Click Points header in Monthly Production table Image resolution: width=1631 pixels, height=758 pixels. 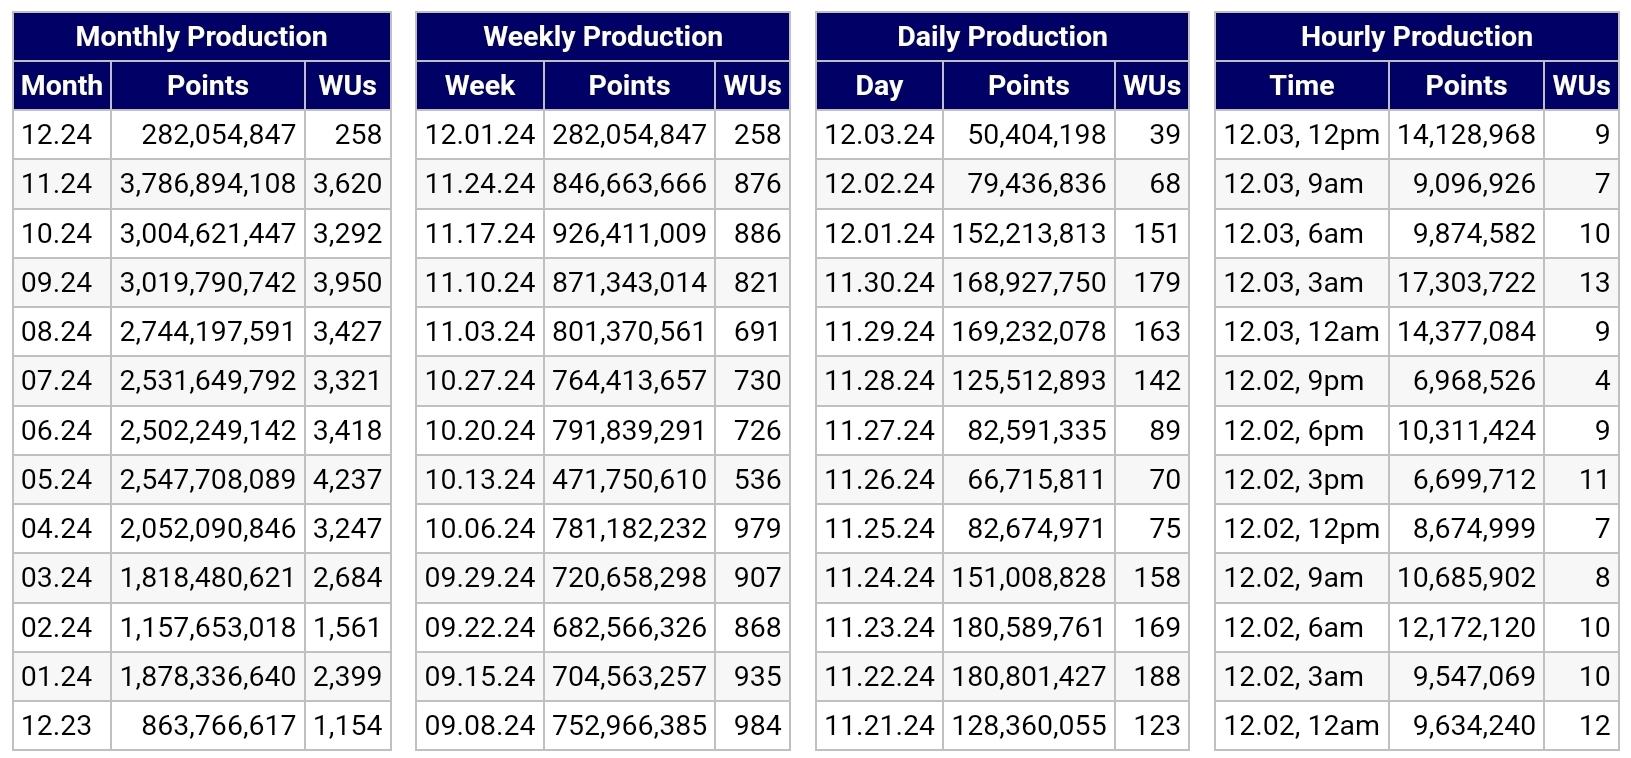coord(208,86)
